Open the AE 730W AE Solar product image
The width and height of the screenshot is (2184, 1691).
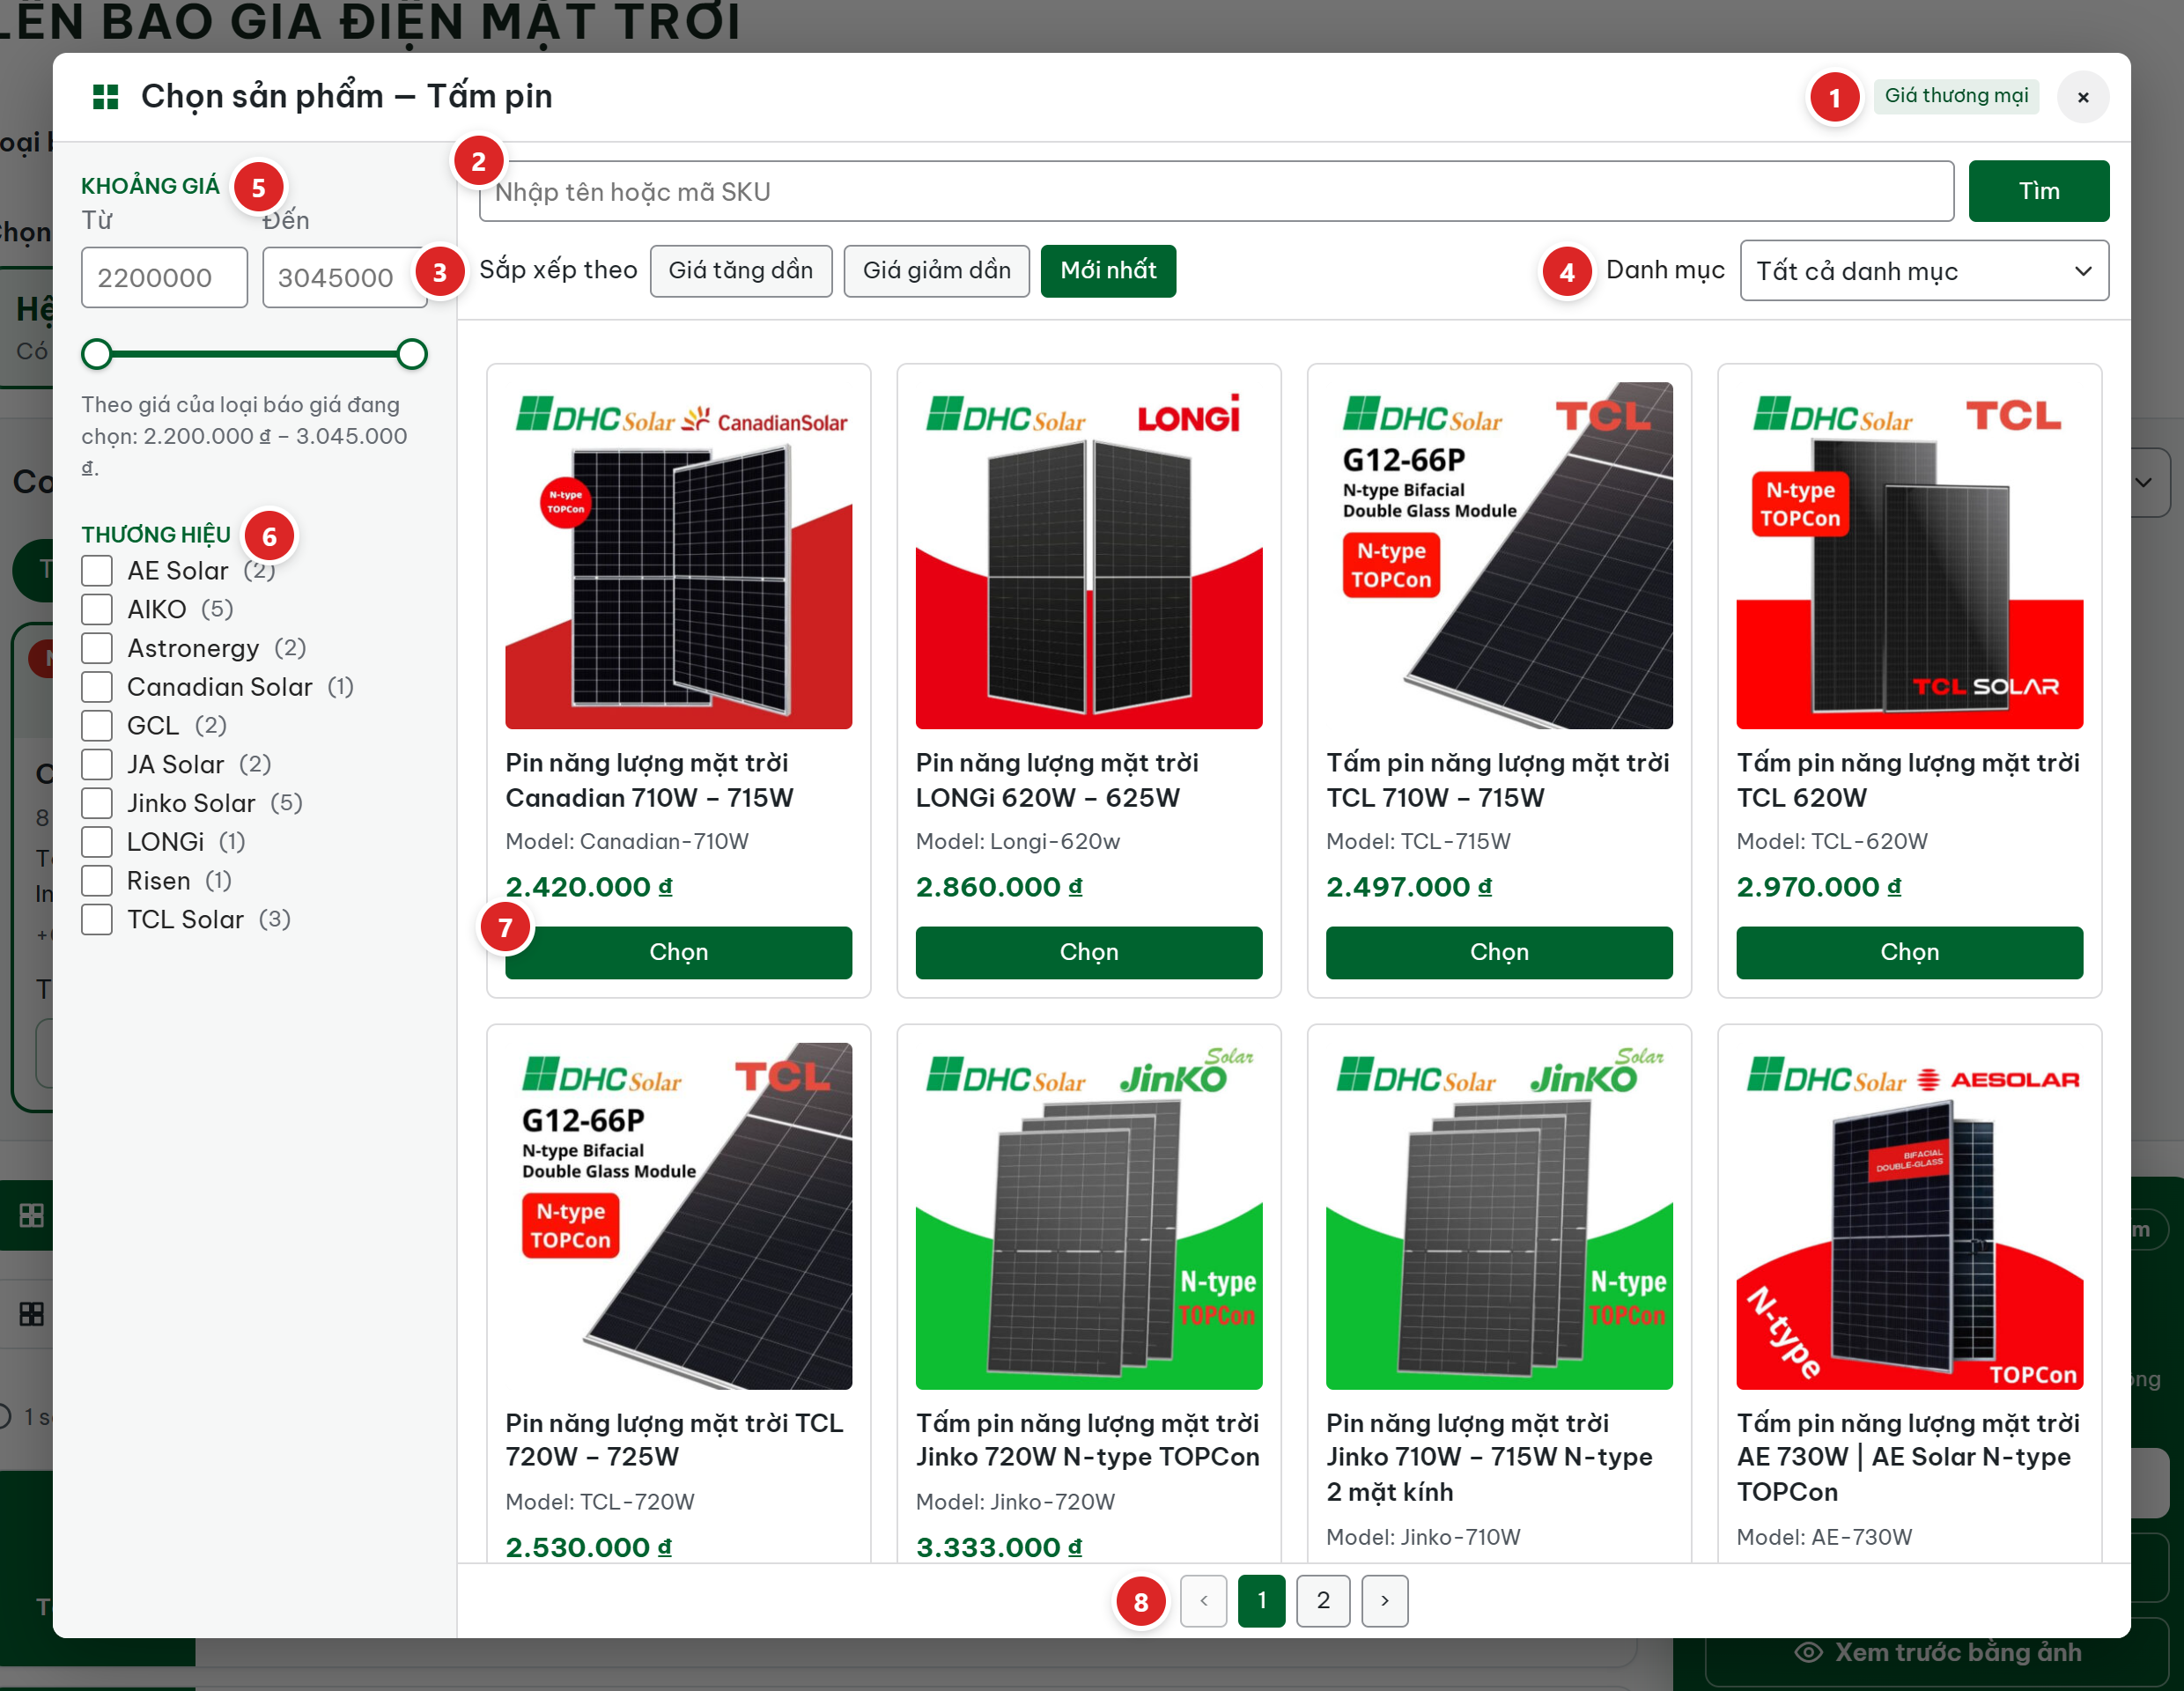coord(1909,1216)
